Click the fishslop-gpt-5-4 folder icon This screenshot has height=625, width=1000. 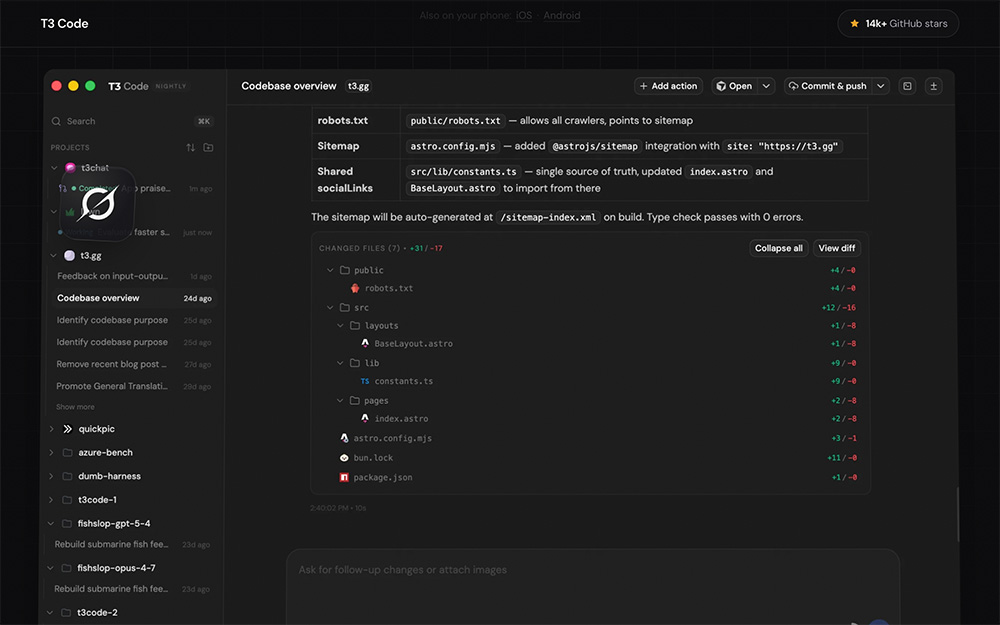[x=66, y=524]
